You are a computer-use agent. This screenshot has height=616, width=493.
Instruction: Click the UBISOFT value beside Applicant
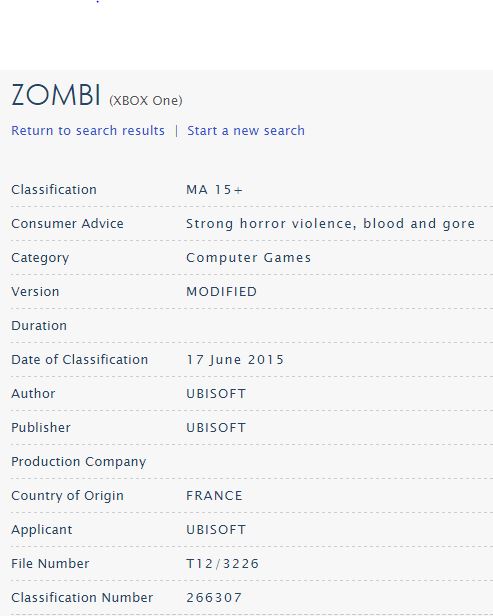click(x=216, y=530)
